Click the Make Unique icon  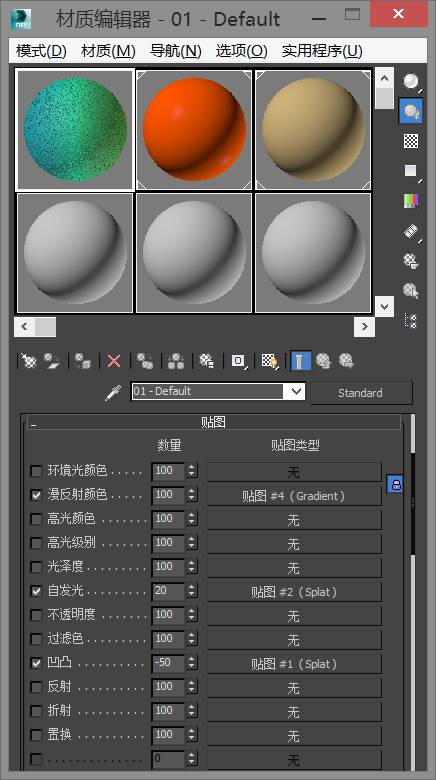[x=176, y=361]
